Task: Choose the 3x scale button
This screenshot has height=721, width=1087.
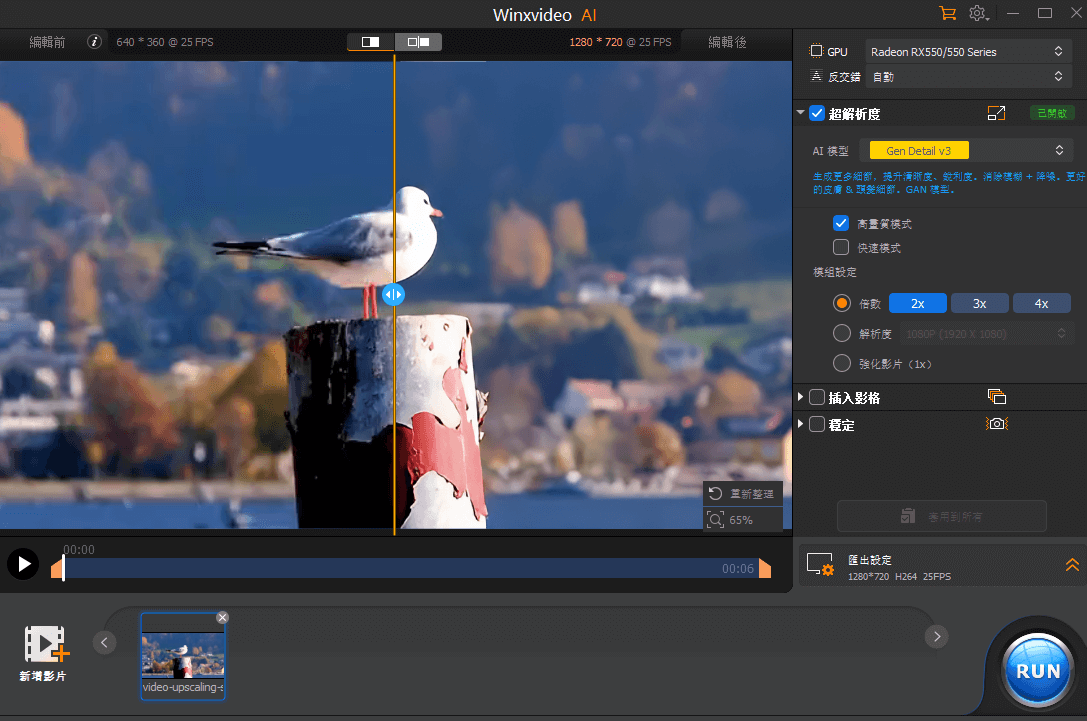Action: coord(979,304)
